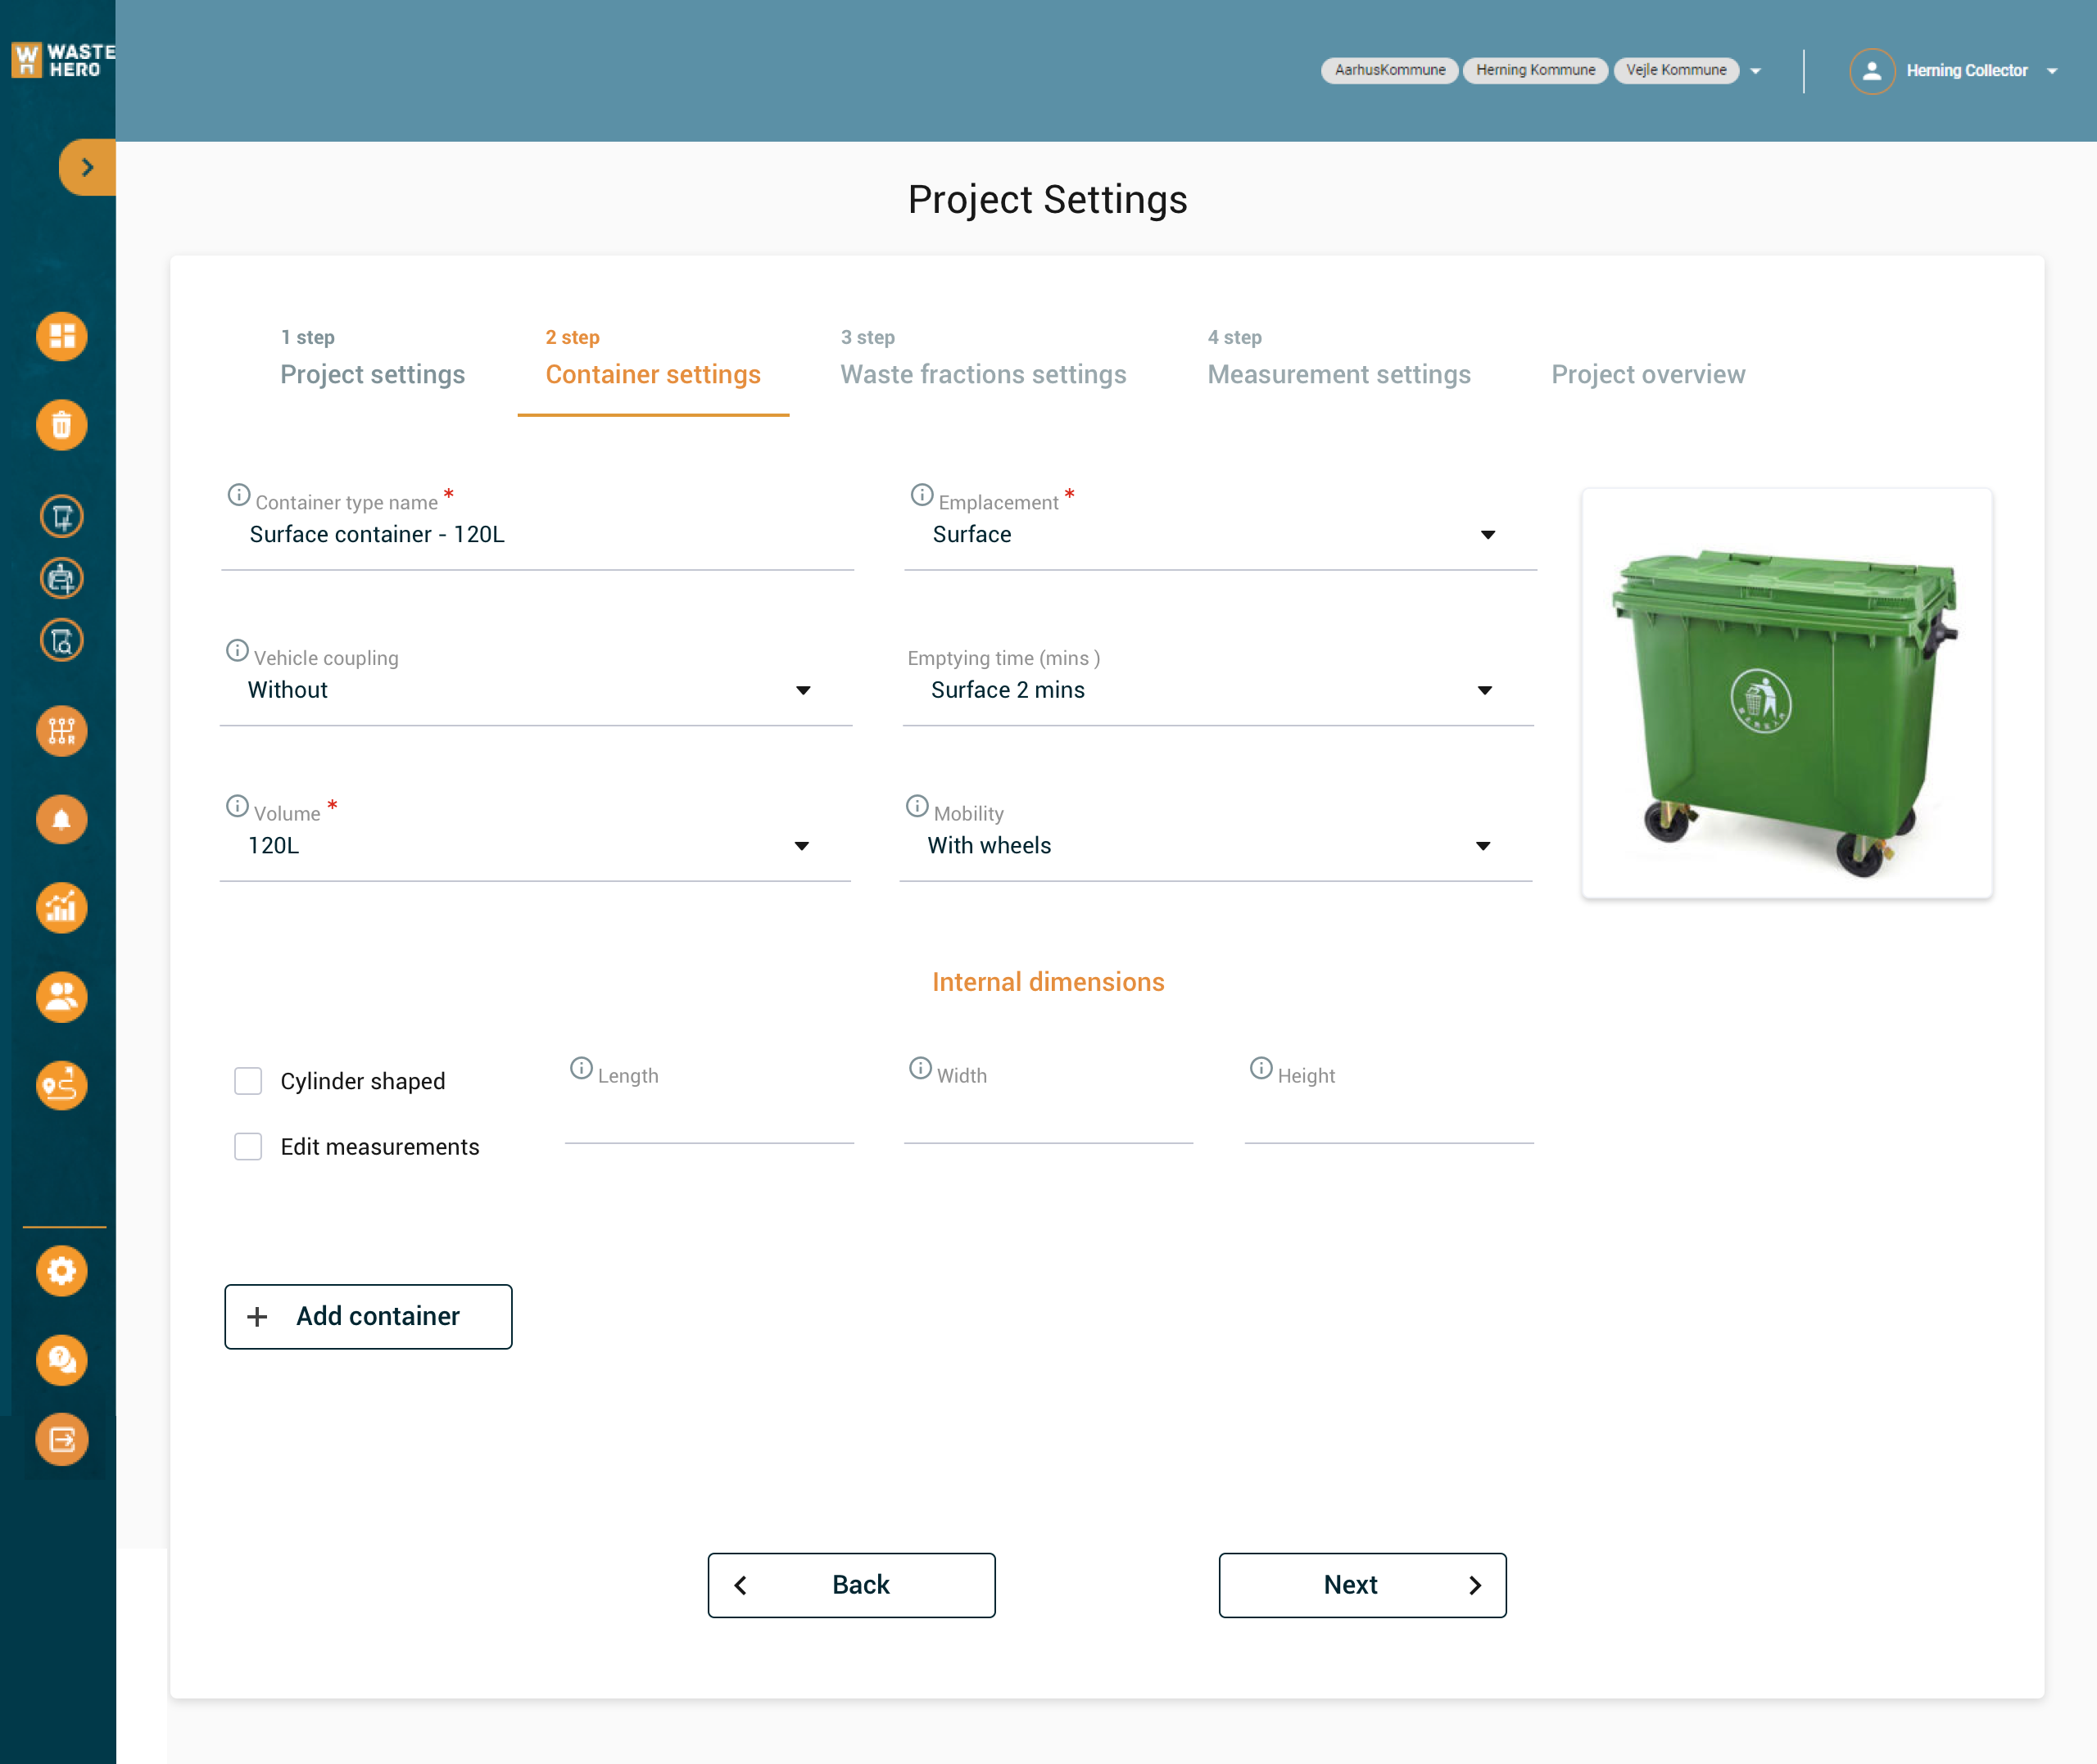
Task: Click the Internal dimensions heading
Action: tap(1048, 983)
